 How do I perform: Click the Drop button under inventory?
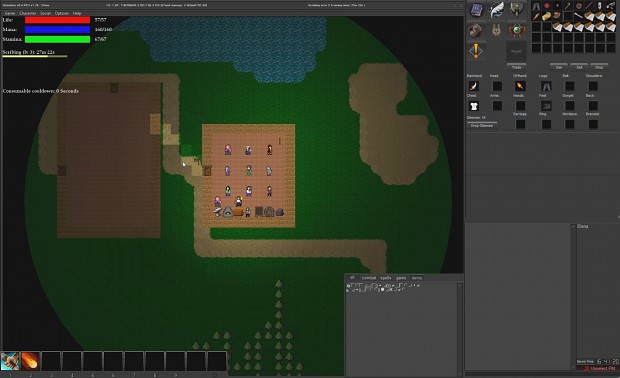click(599, 67)
